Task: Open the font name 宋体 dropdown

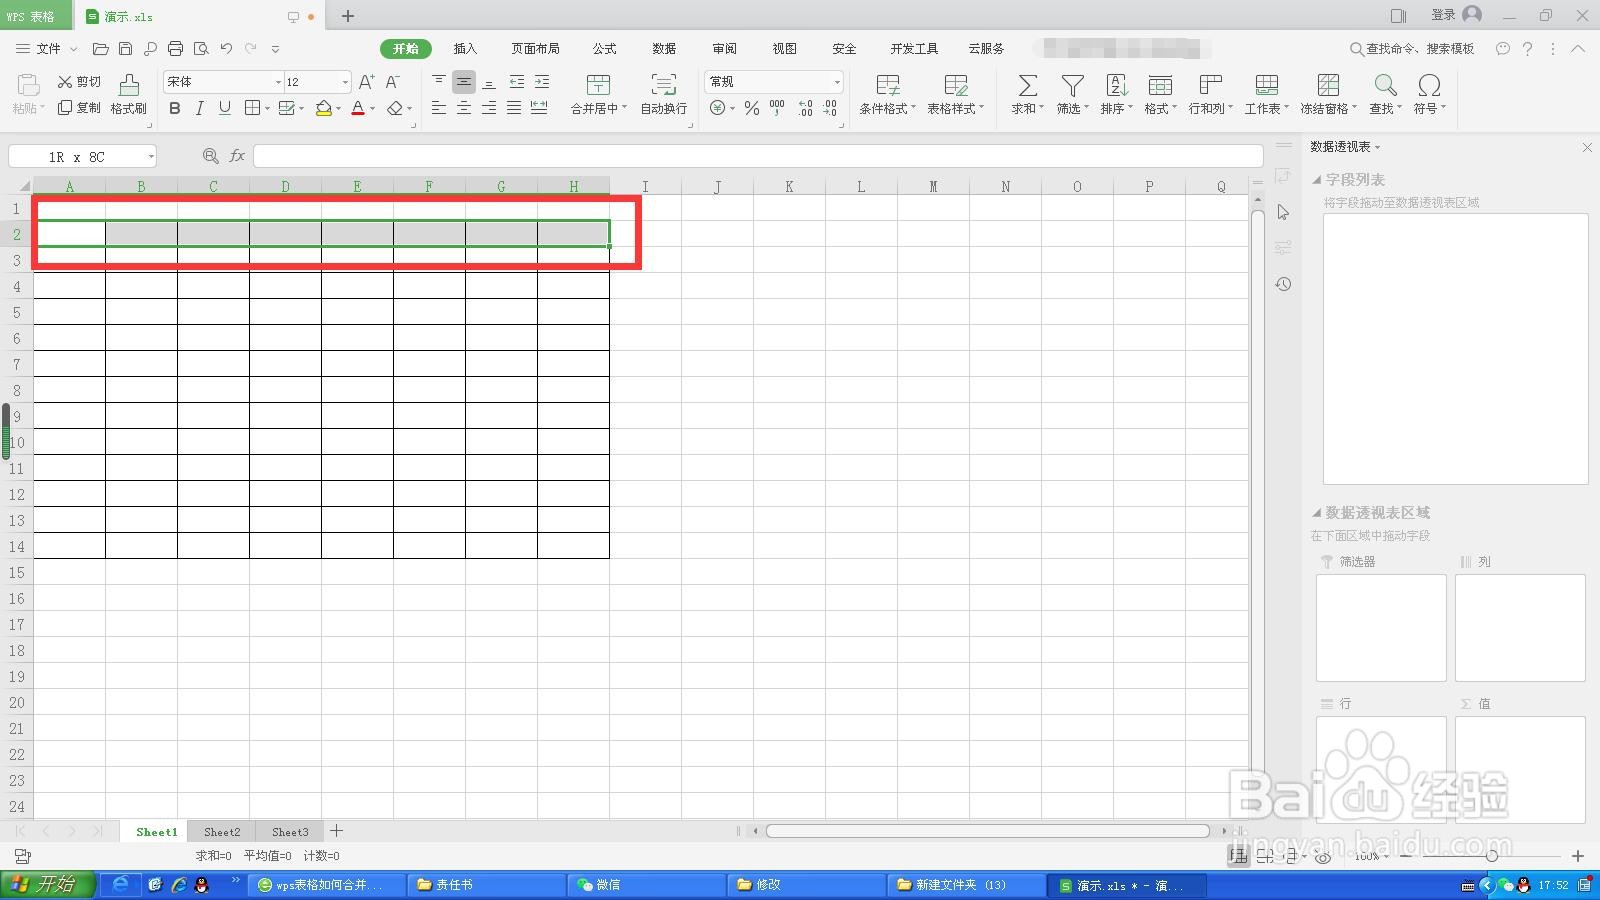Action: pos(278,82)
